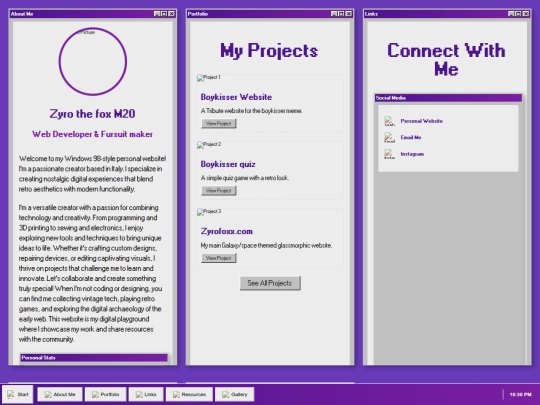Viewport: 540px width, 405px height.
Task: Minimize the About Me window
Action: click(157, 14)
